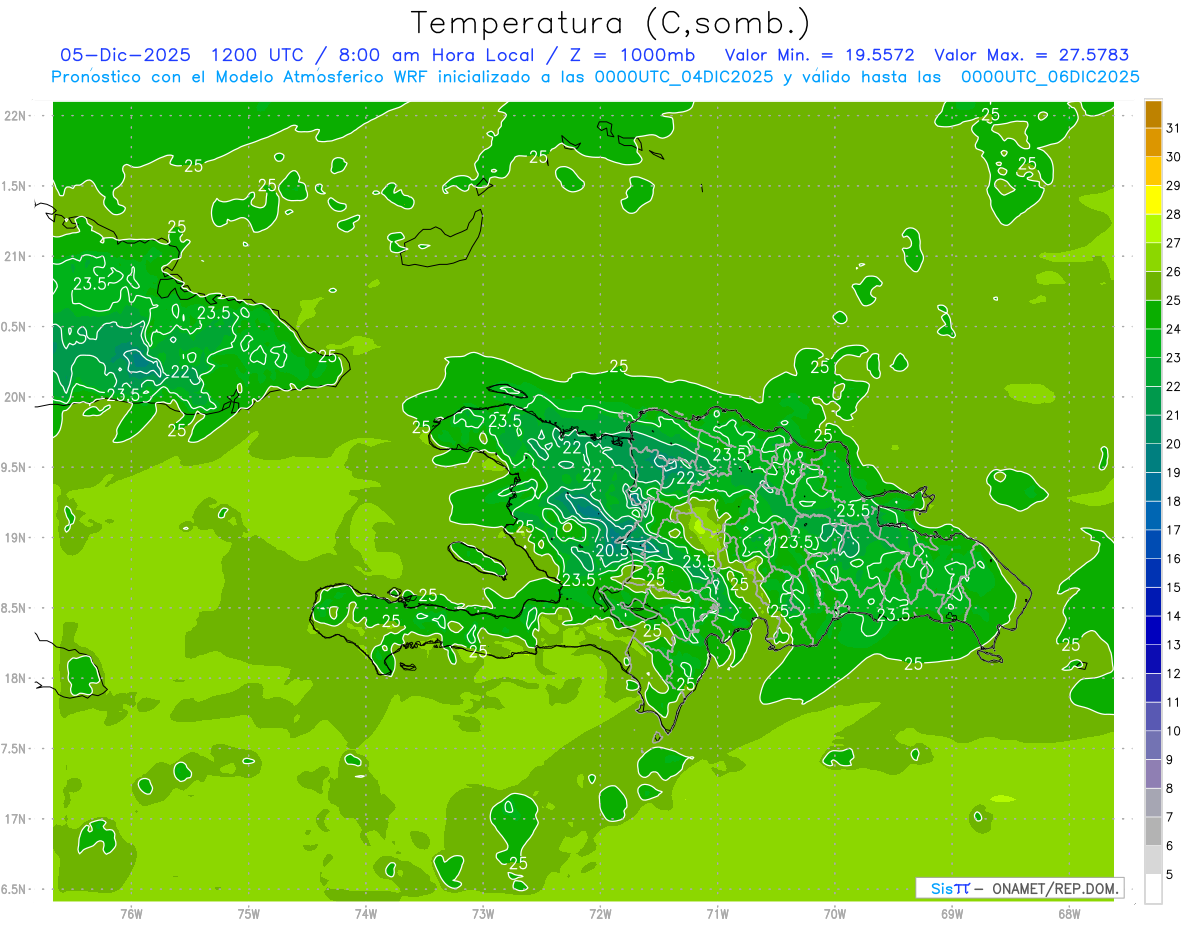Click the '18N' latitude axis label
1200x927 pixels.
[17, 678]
